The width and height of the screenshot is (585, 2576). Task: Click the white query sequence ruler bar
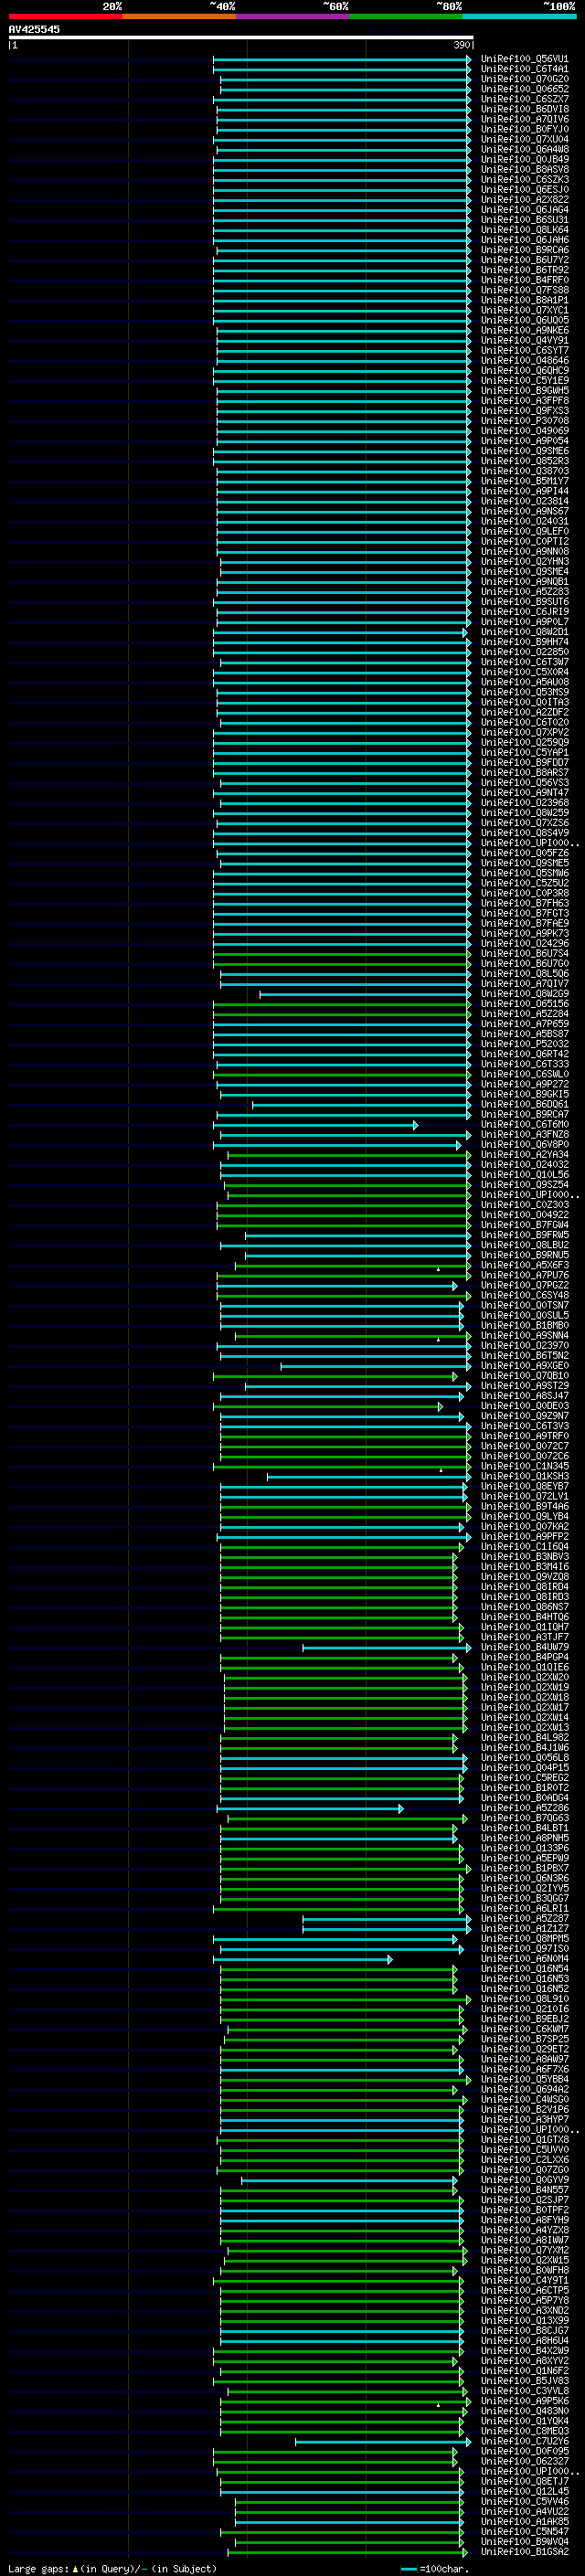241,37
